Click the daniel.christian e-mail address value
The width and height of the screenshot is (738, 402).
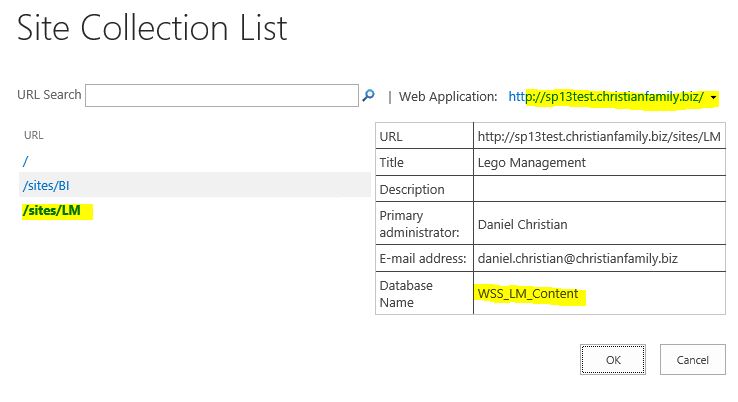point(578,258)
